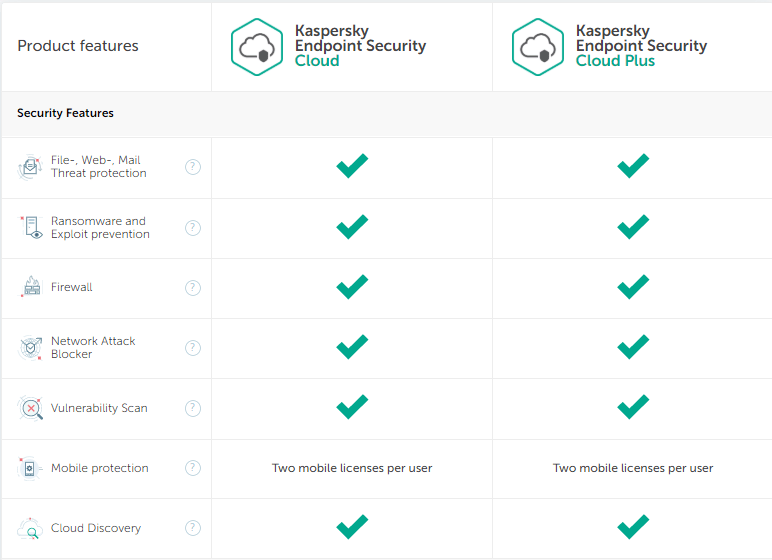The image size is (772, 560).
Task: Click the Kaspersky Endpoint Security Cloud title
Action: click(x=360, y=45)
